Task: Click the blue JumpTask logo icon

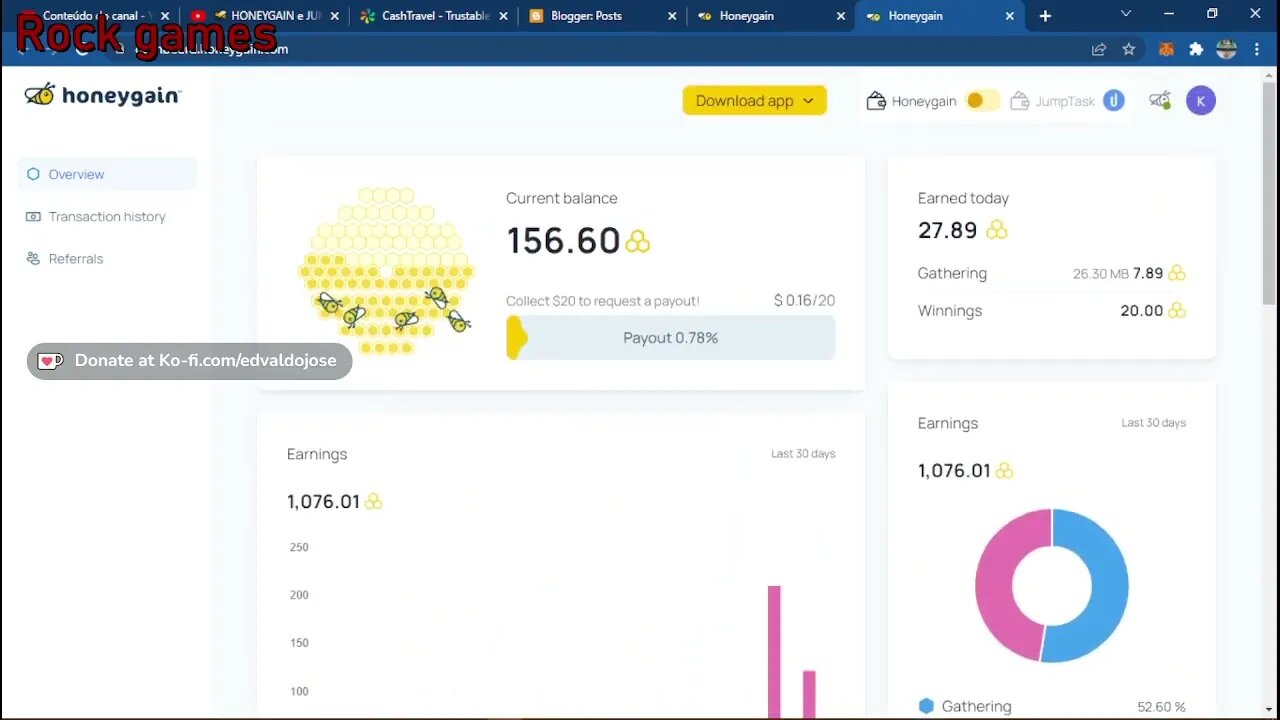Action: click(x=1114, y=100)
